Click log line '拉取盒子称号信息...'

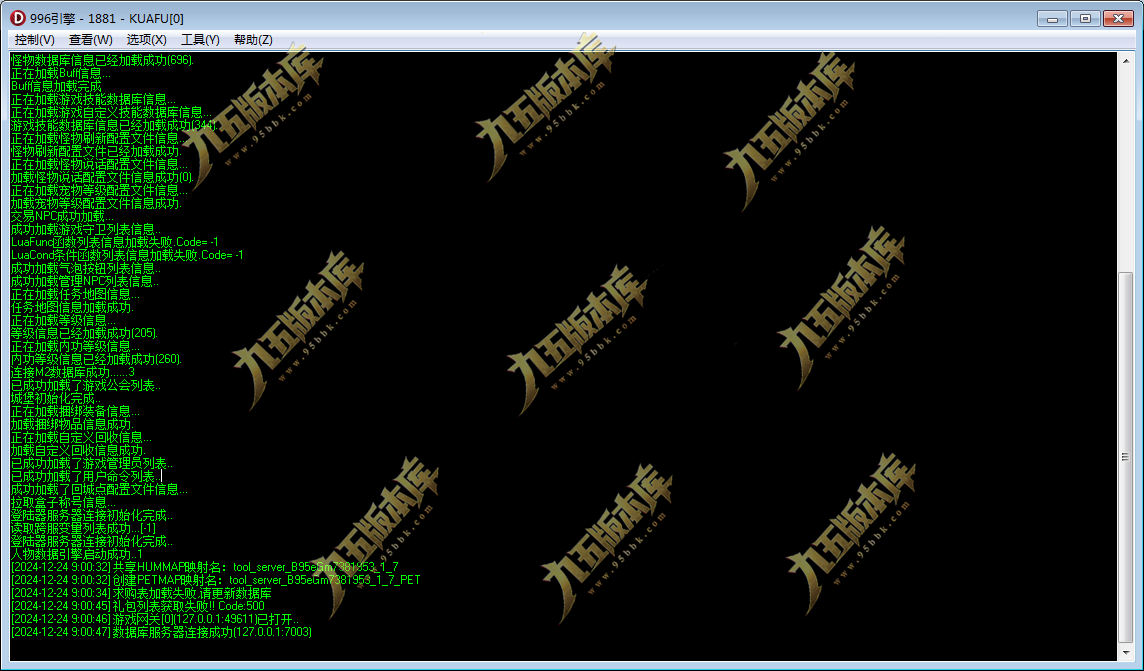(63, 503)
